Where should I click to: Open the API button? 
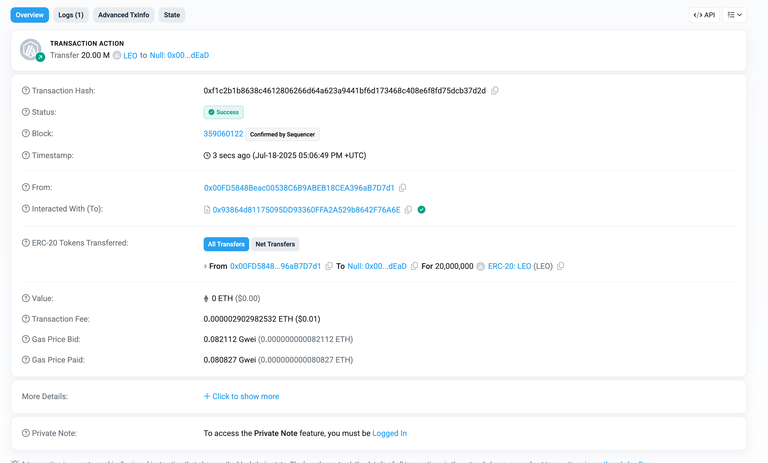coord(704,15)
